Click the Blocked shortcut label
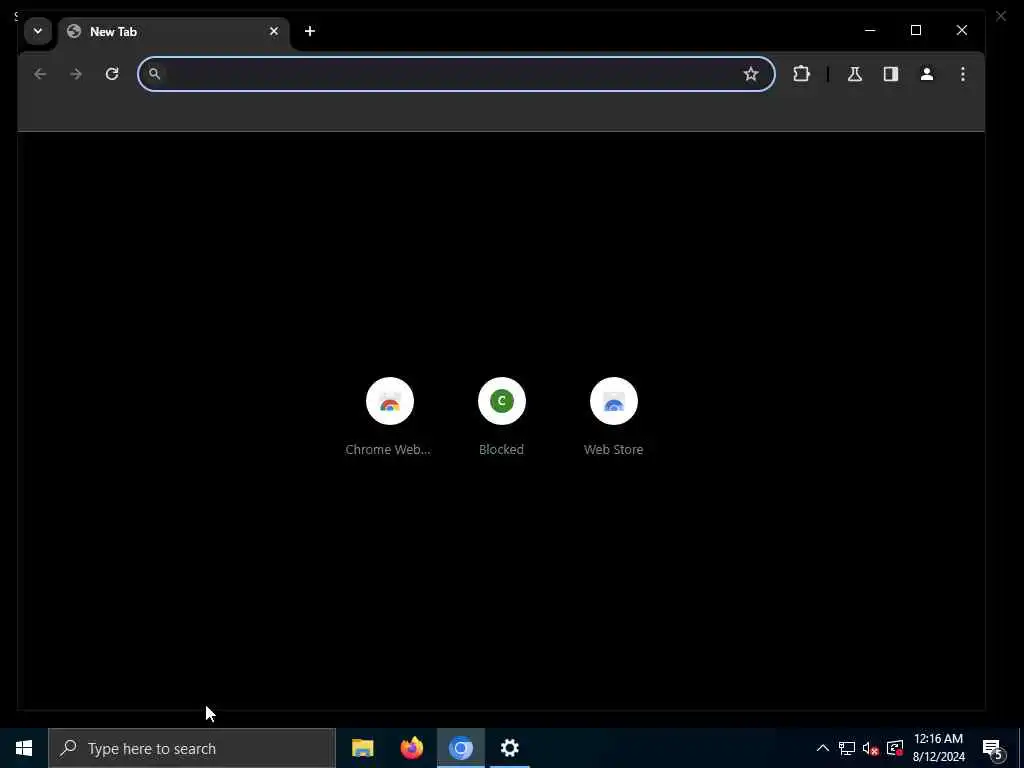The height and width of the screenshot is (768, 1024). 502,449
